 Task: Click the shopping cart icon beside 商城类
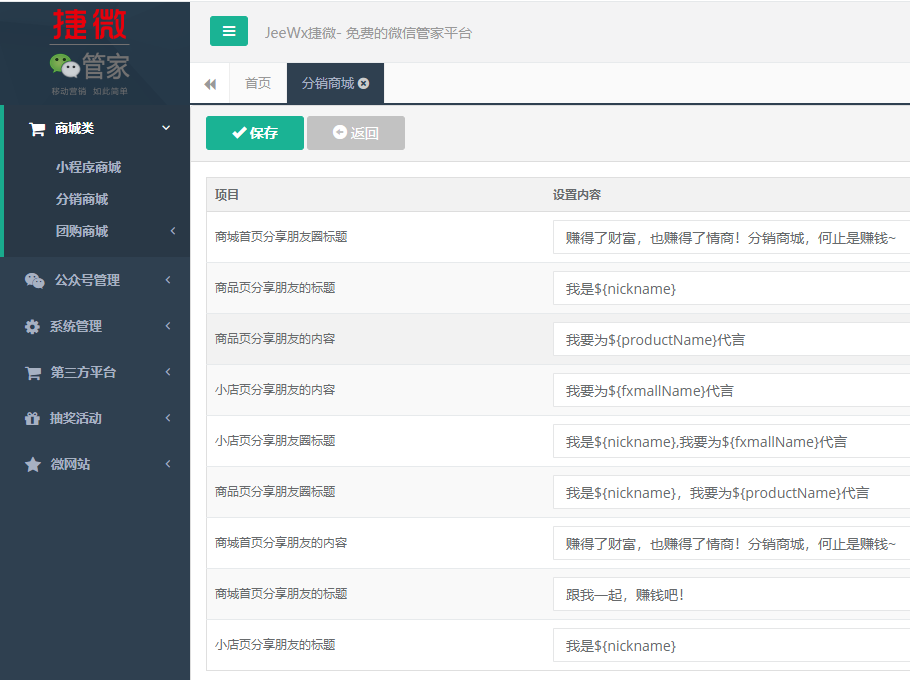[x=37, y=129]
